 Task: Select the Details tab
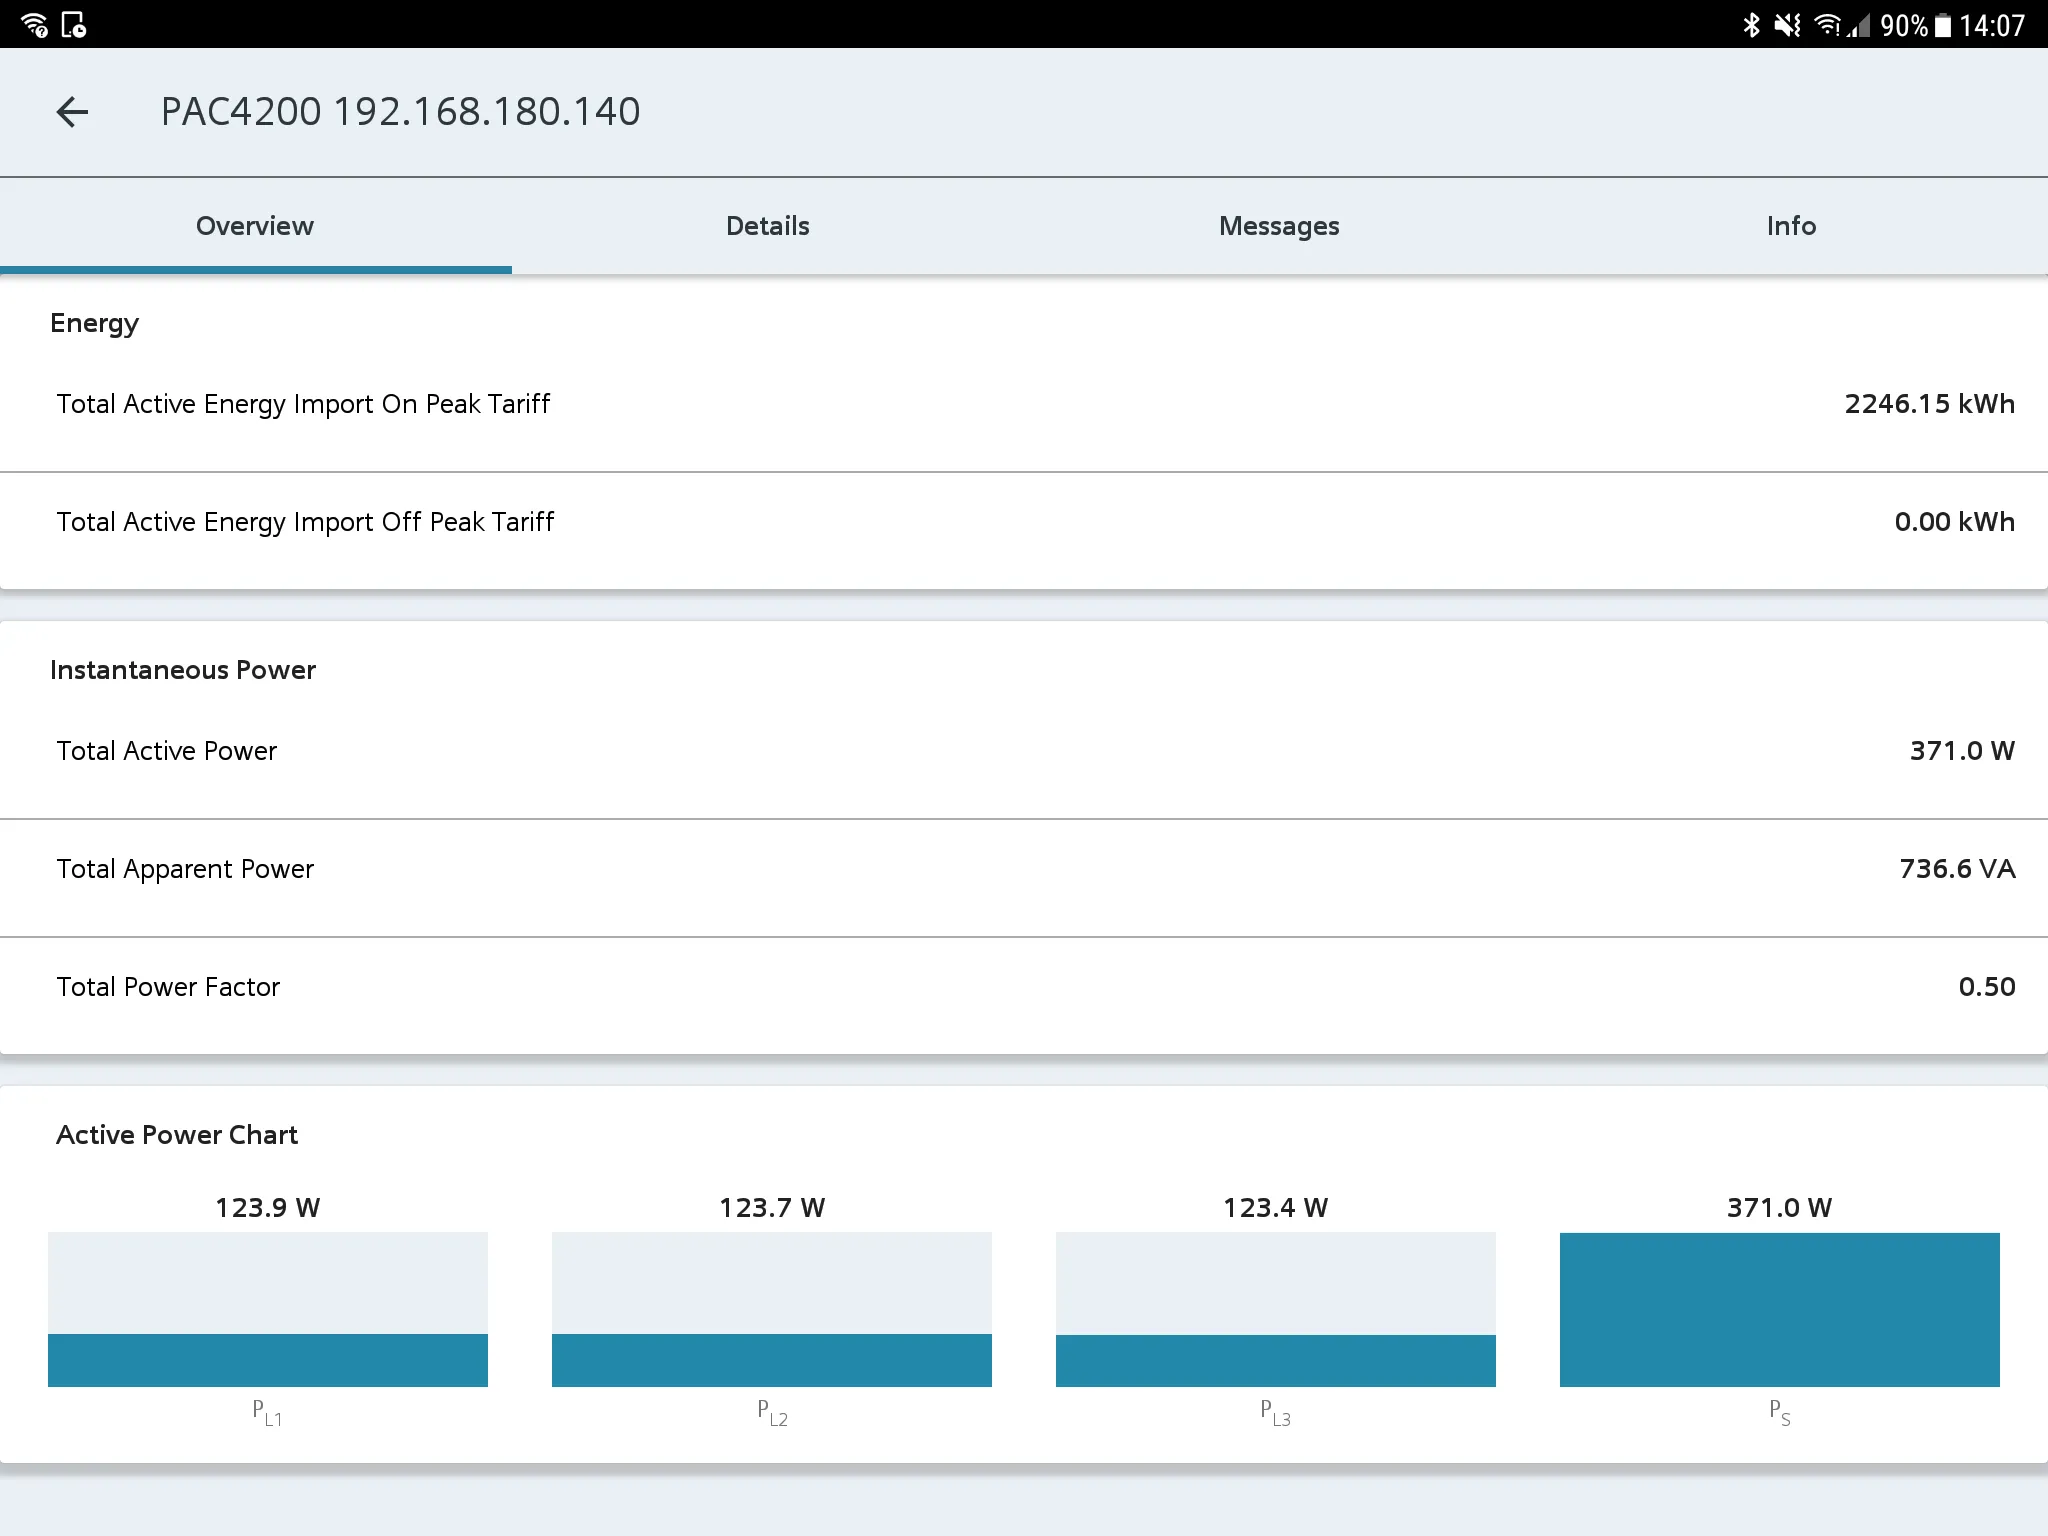point(768,226)
